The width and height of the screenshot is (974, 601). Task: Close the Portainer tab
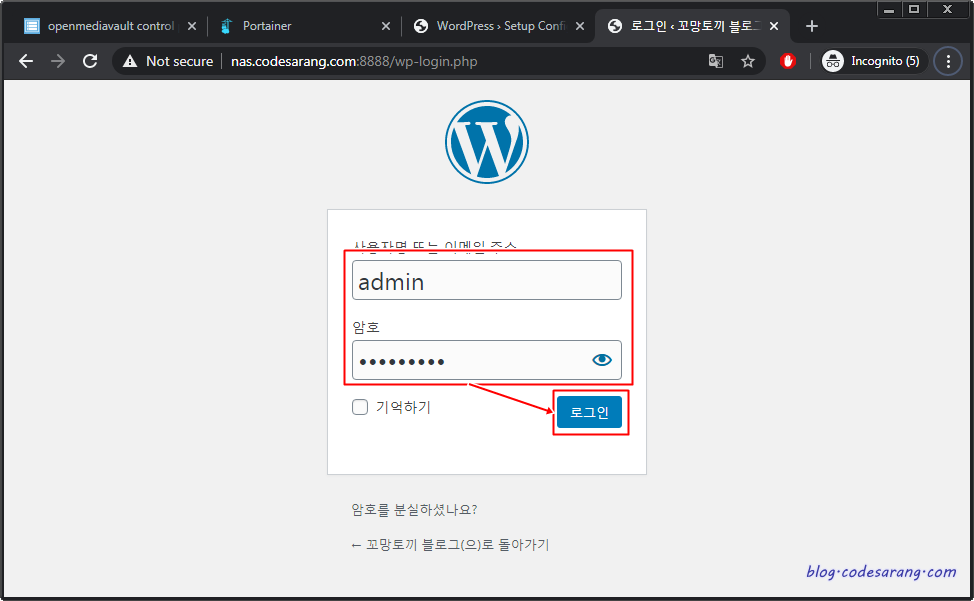[386, 26]
